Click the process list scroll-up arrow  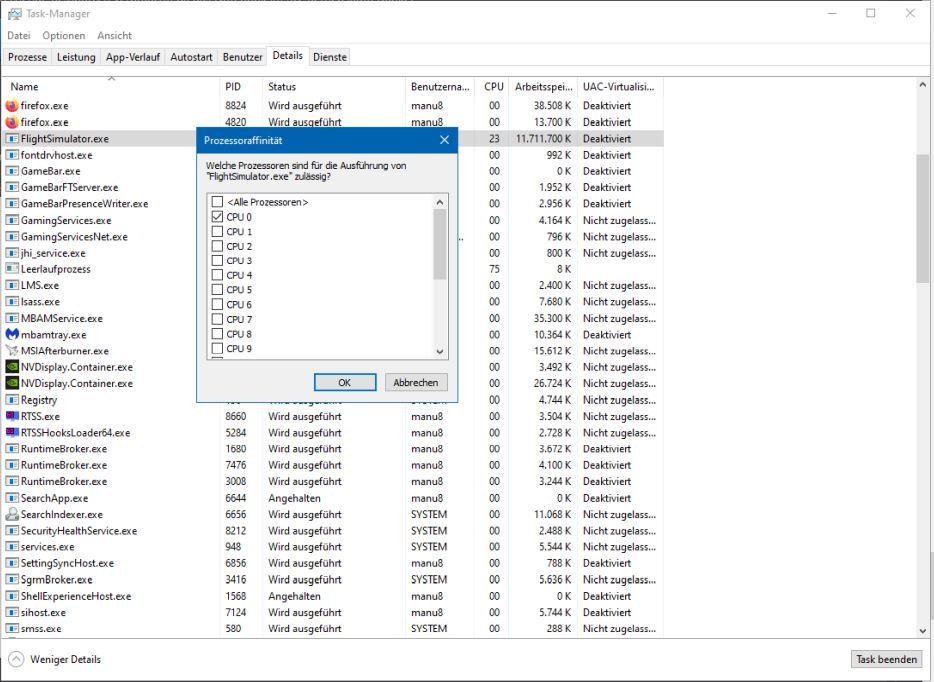point(923,86)
